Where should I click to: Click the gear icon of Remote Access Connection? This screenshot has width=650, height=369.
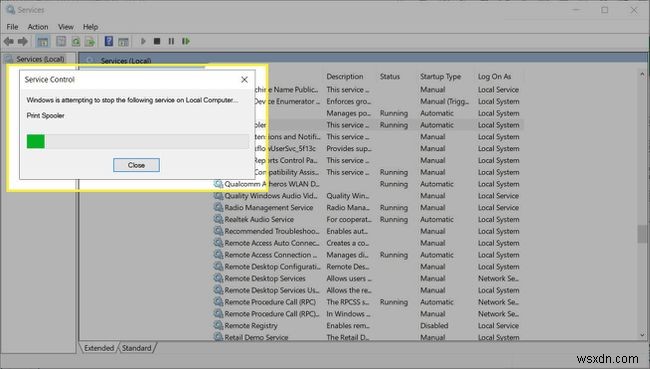point(218,255)
